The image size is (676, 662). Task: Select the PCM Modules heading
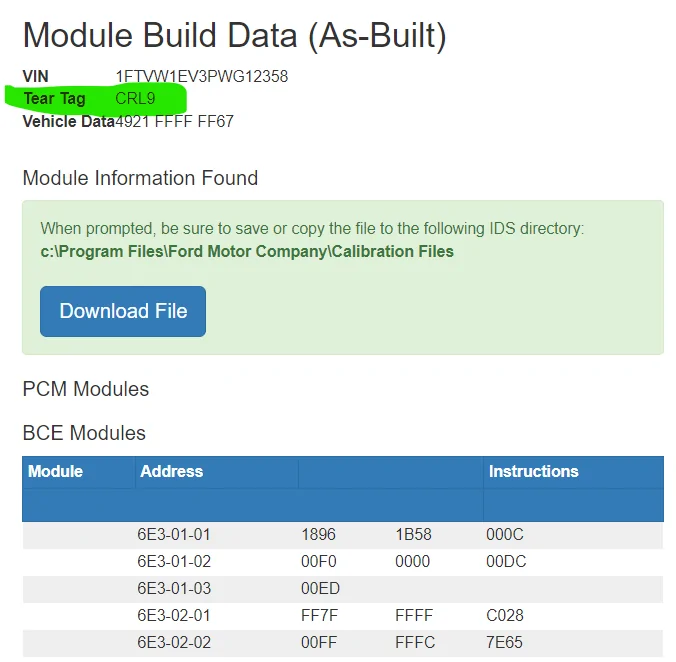tap(86, 389)
